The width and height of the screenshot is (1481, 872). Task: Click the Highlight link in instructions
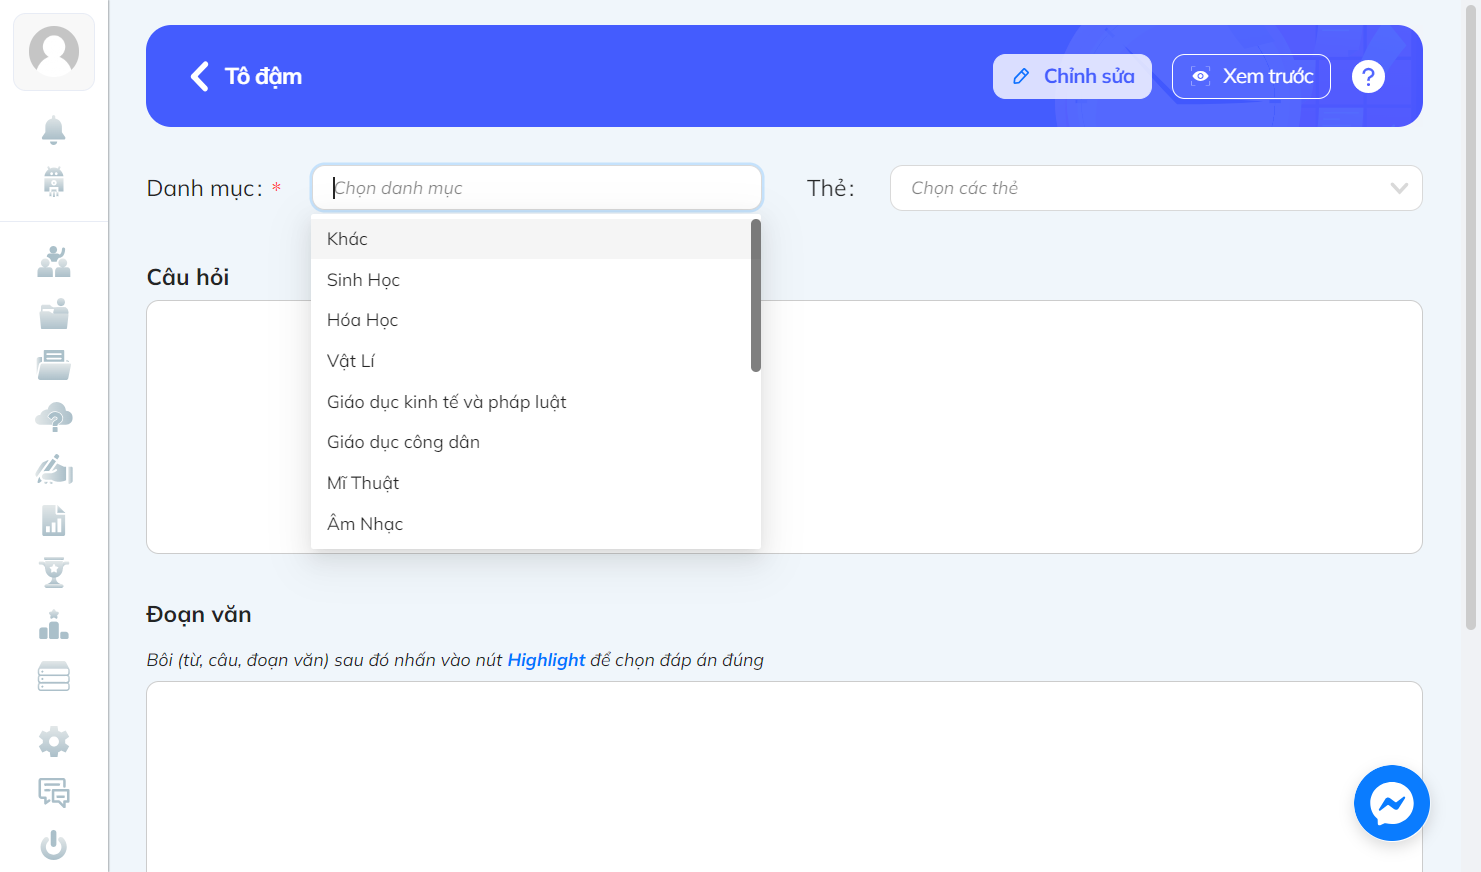(x=546, y=660)
